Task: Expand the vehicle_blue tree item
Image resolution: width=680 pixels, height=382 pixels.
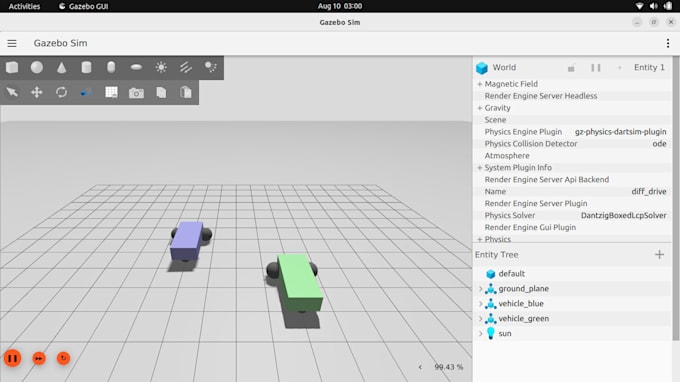Action: click(x=481, y=304)
